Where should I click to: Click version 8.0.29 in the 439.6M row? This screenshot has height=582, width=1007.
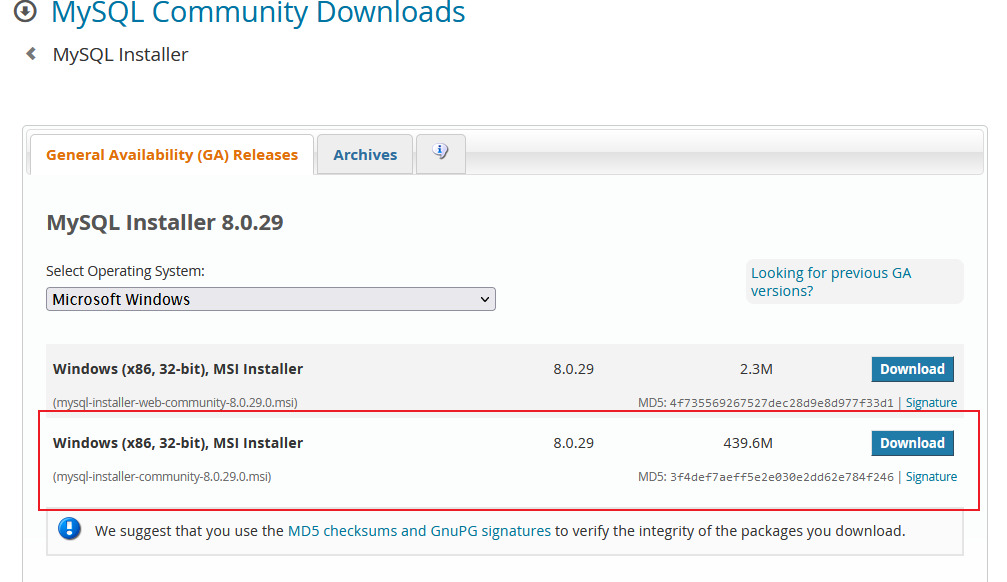tap(574, 443)
